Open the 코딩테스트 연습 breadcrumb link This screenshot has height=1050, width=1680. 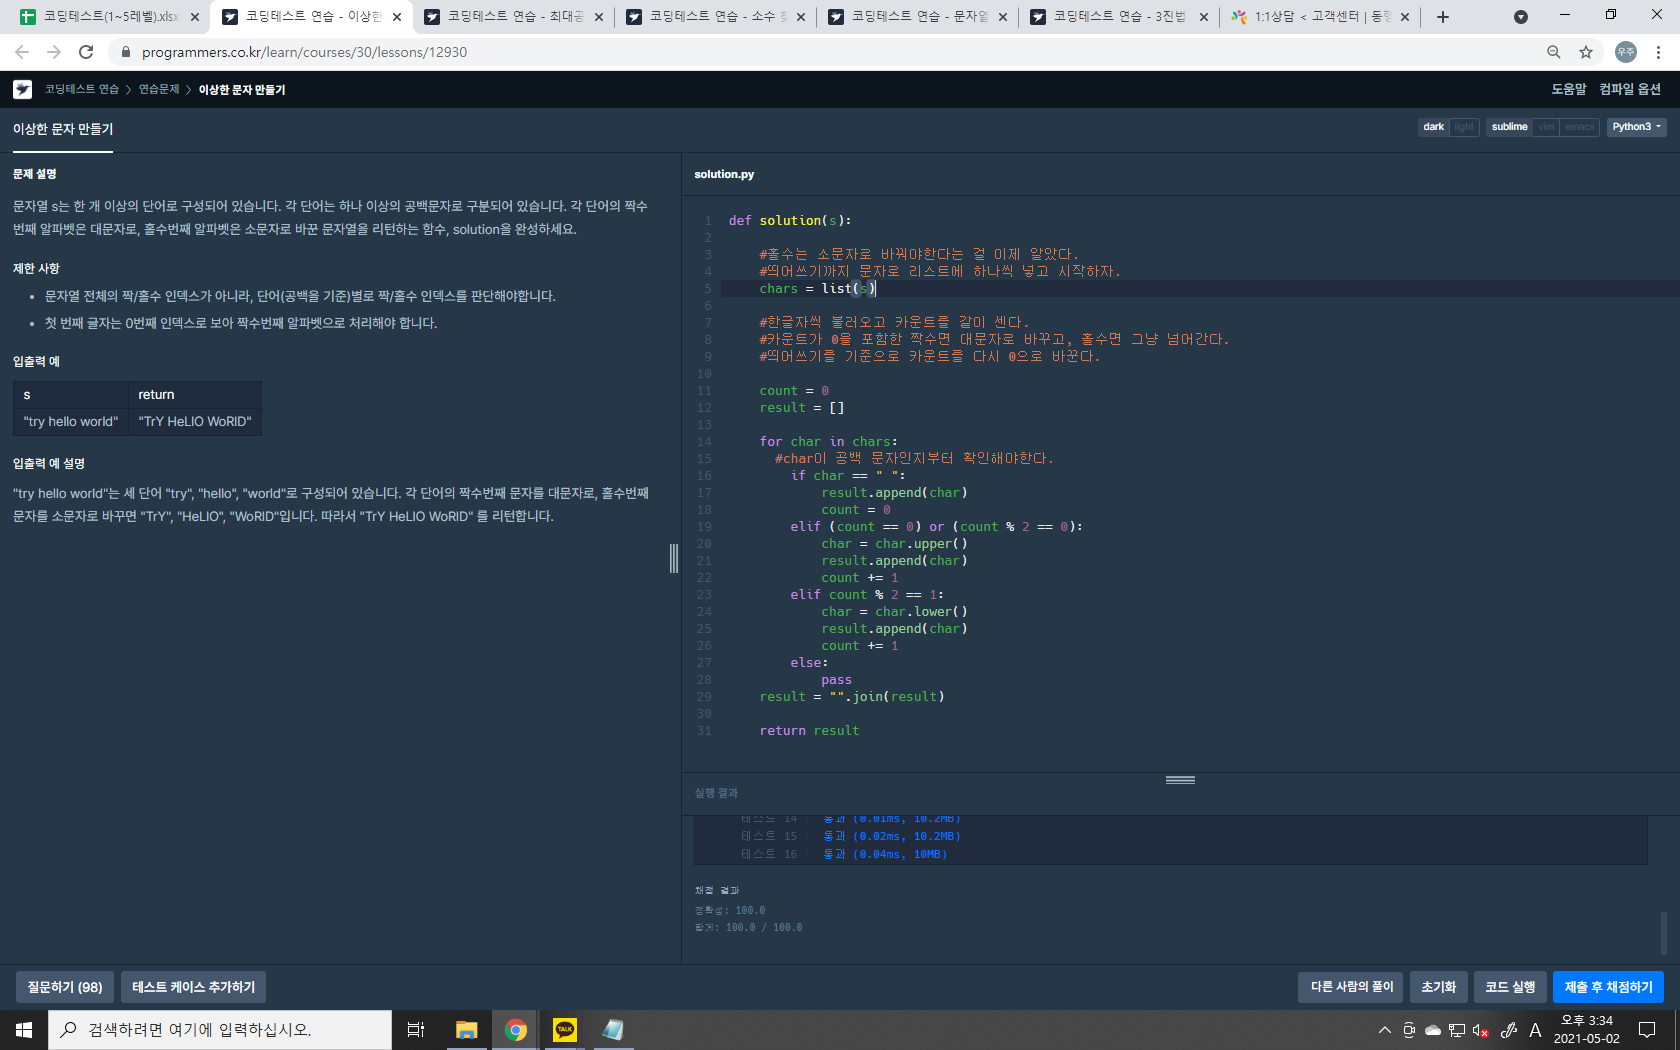tap(81, 89)
